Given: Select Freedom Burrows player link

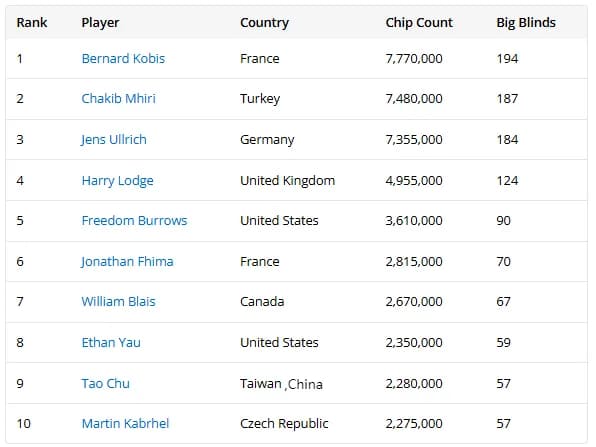Looking at the screenshot, I should [x=134, y=220].
